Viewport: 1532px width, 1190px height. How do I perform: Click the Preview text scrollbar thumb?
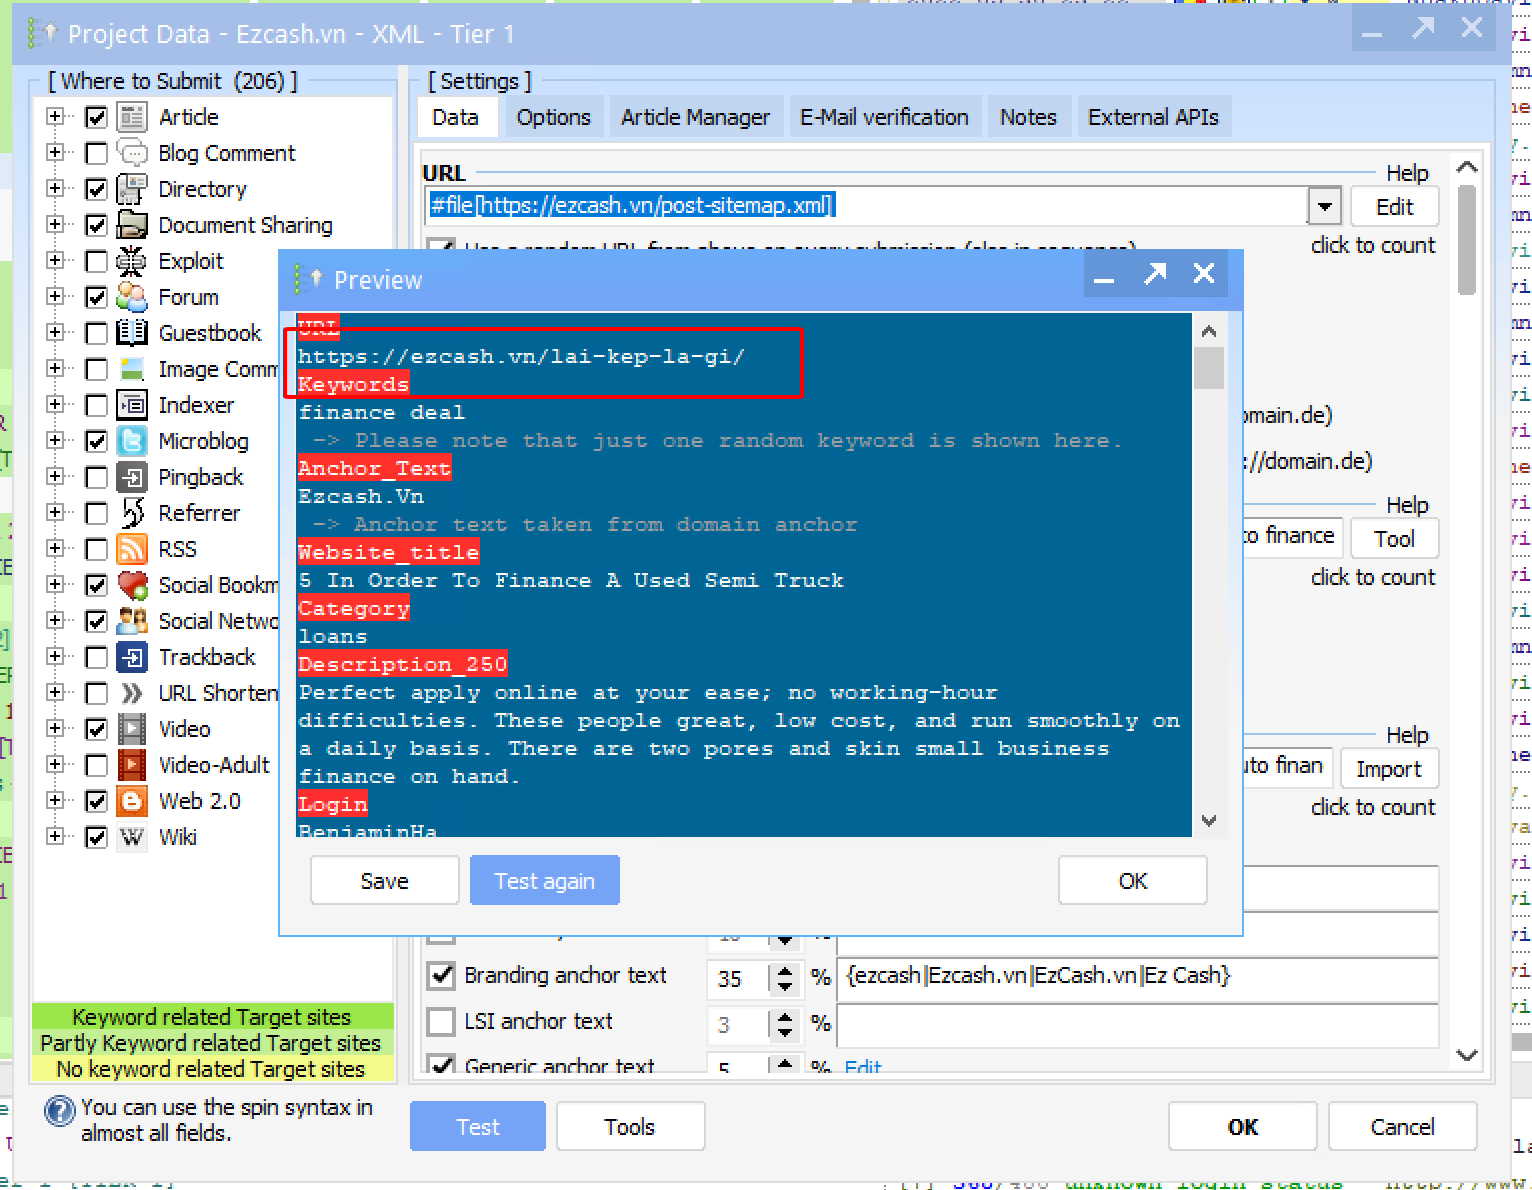[1209, 367]
